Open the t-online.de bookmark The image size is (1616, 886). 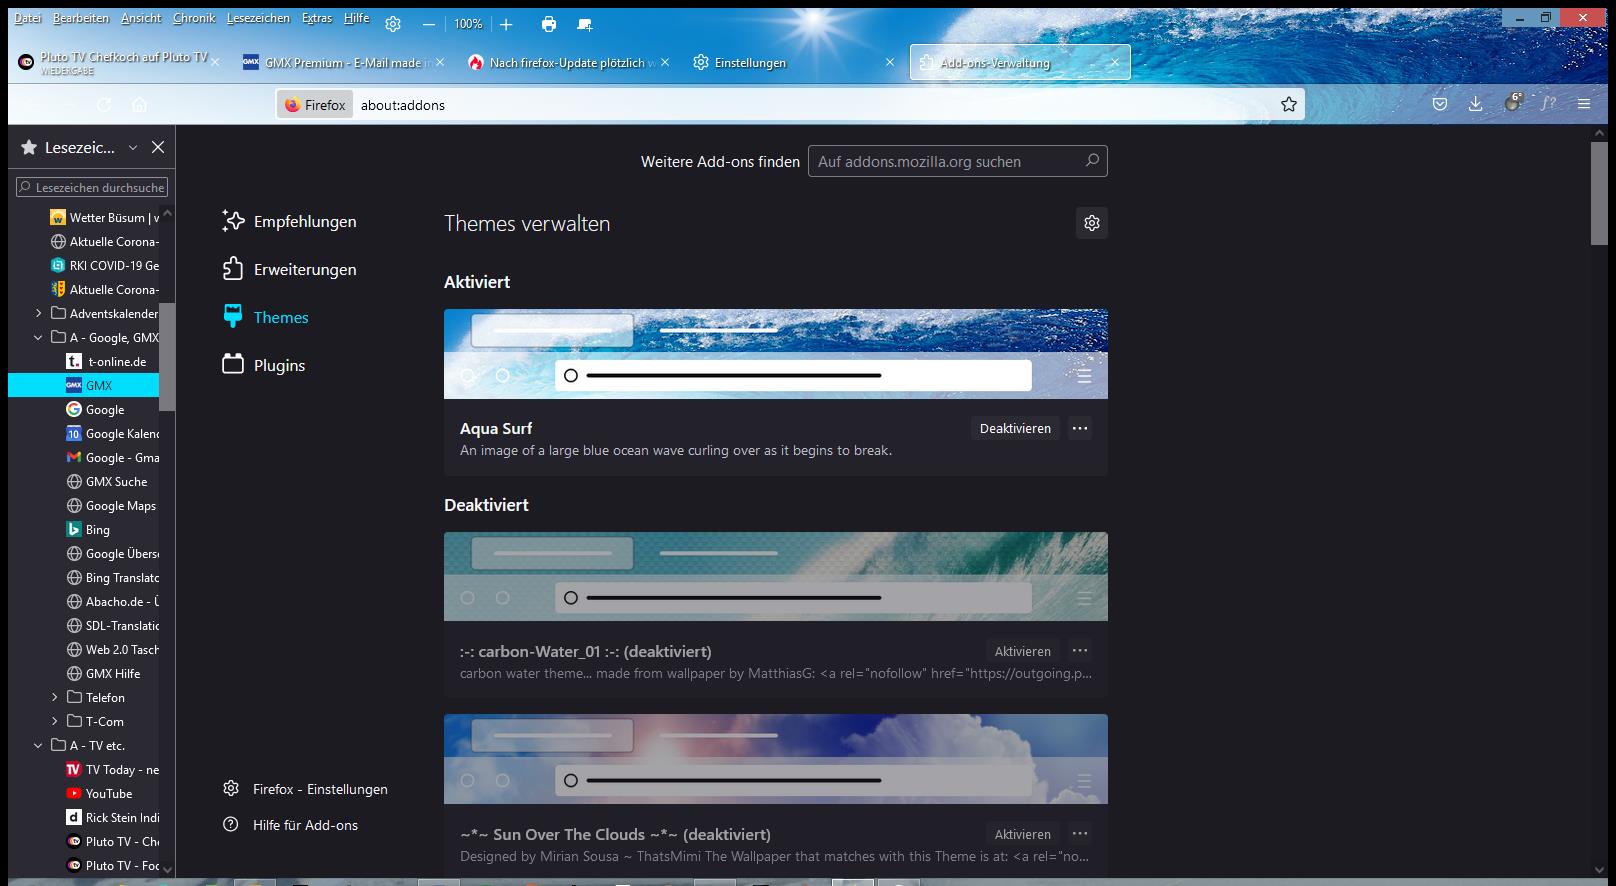106,361
